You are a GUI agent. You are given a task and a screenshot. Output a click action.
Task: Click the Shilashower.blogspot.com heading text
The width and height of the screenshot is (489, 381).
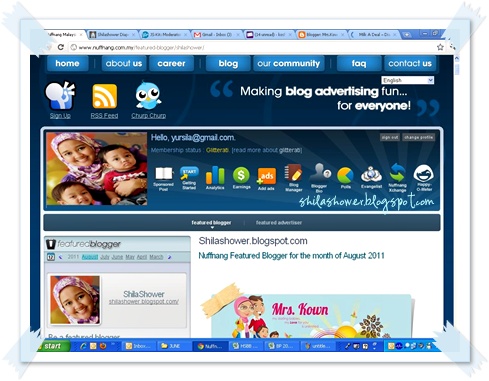[x=253, y=241]
